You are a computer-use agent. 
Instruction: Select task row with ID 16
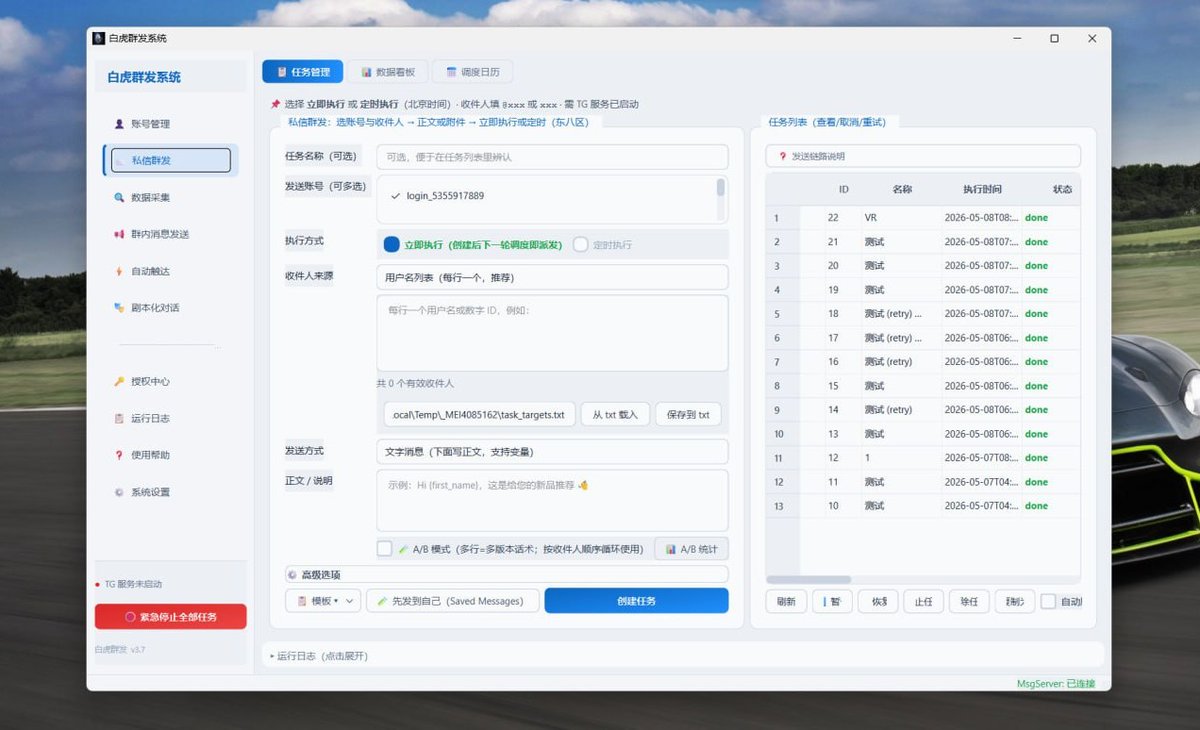923,362
